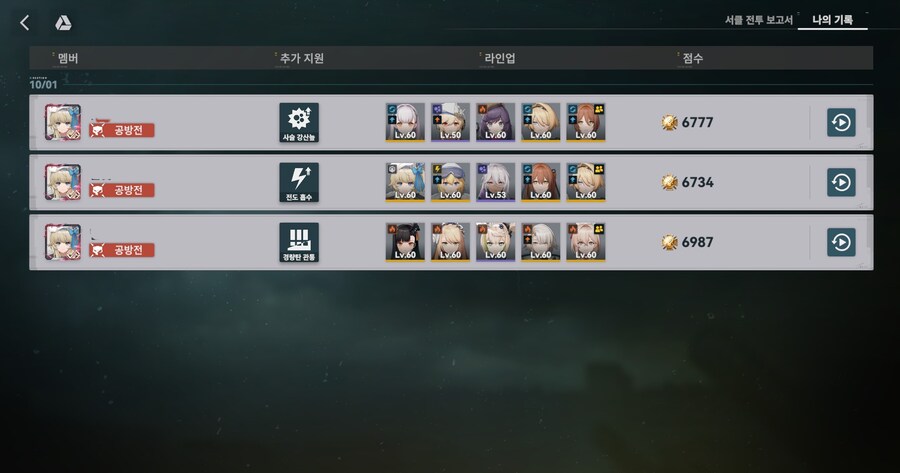This screenshot has width=900, height=473.
Task: Open the 사슬 강산뇰 support gear icon
Action: point(299,122)
